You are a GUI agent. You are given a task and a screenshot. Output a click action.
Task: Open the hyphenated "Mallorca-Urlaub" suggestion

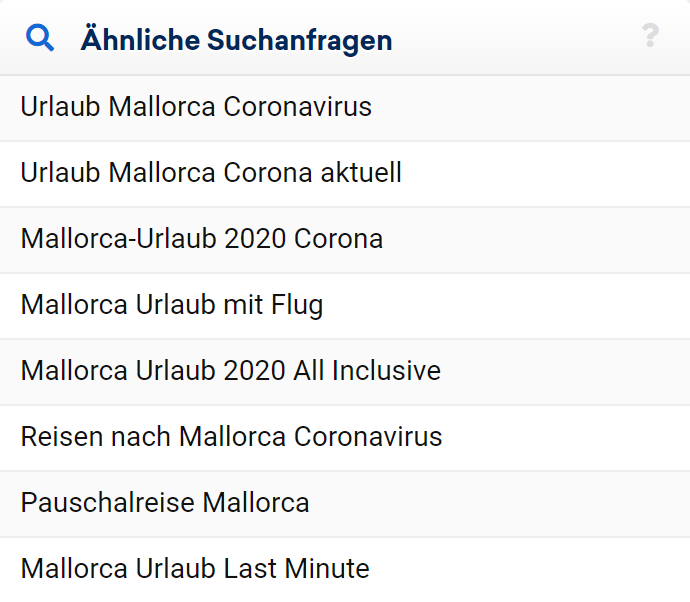tap(201, 239)
